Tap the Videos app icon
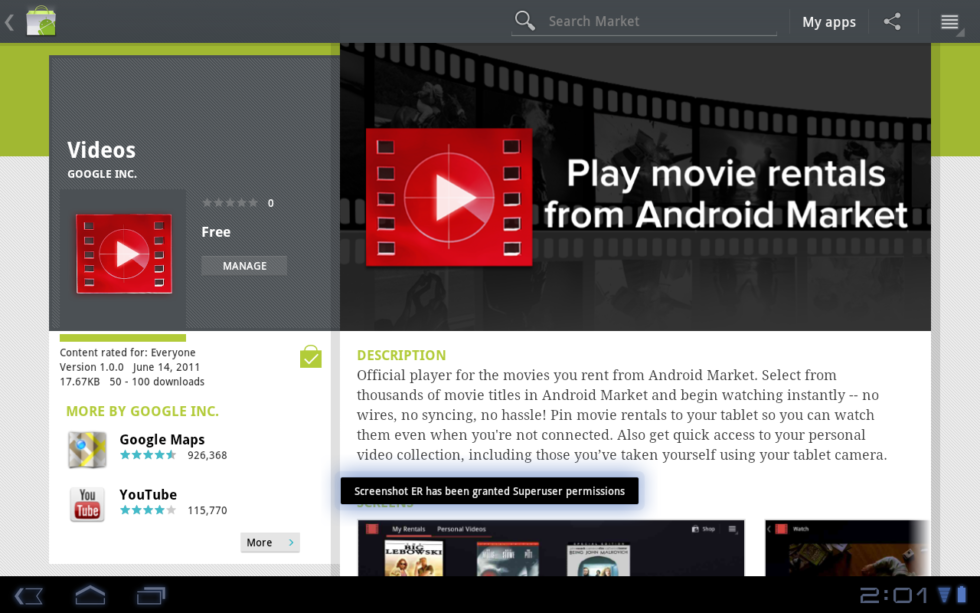The width and height of the screenshot is (980, 613). click(125, 254)
